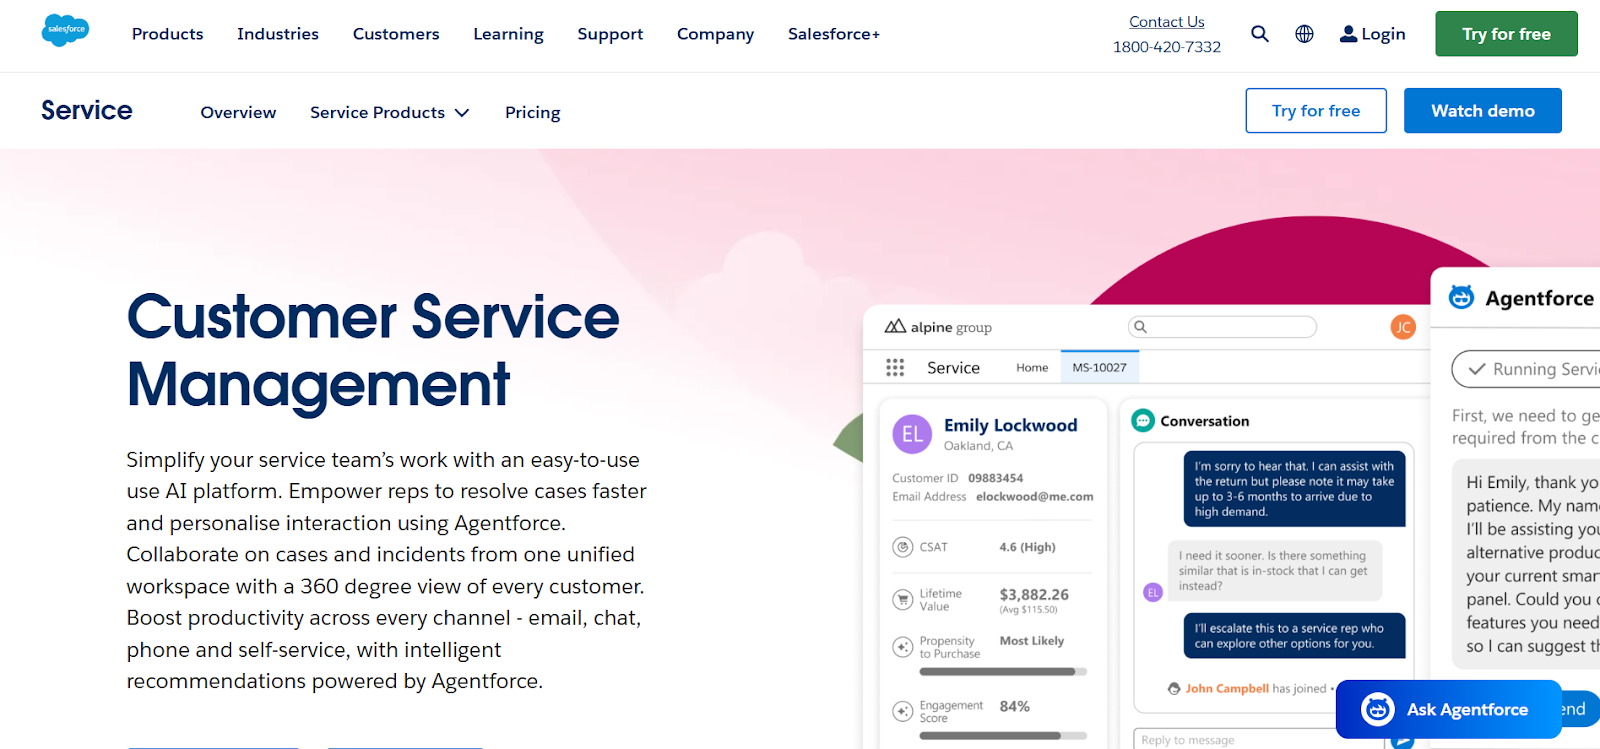Click the magnifier in alpine search bar
The height and width of the screenshot is (749, 1600).
[x=1140, y=327]
